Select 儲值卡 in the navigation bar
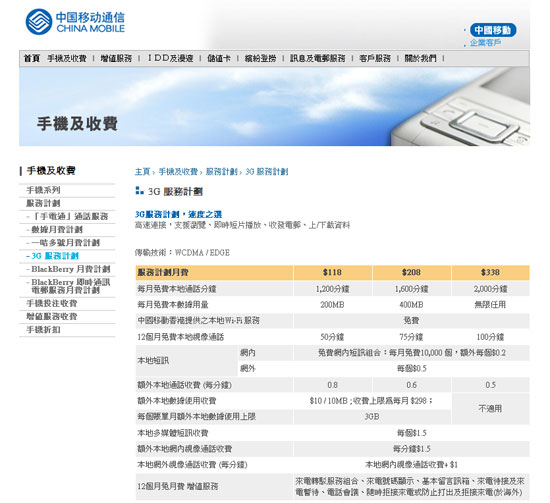This screenshot has width=550, height=503. [x=219, y=58]
